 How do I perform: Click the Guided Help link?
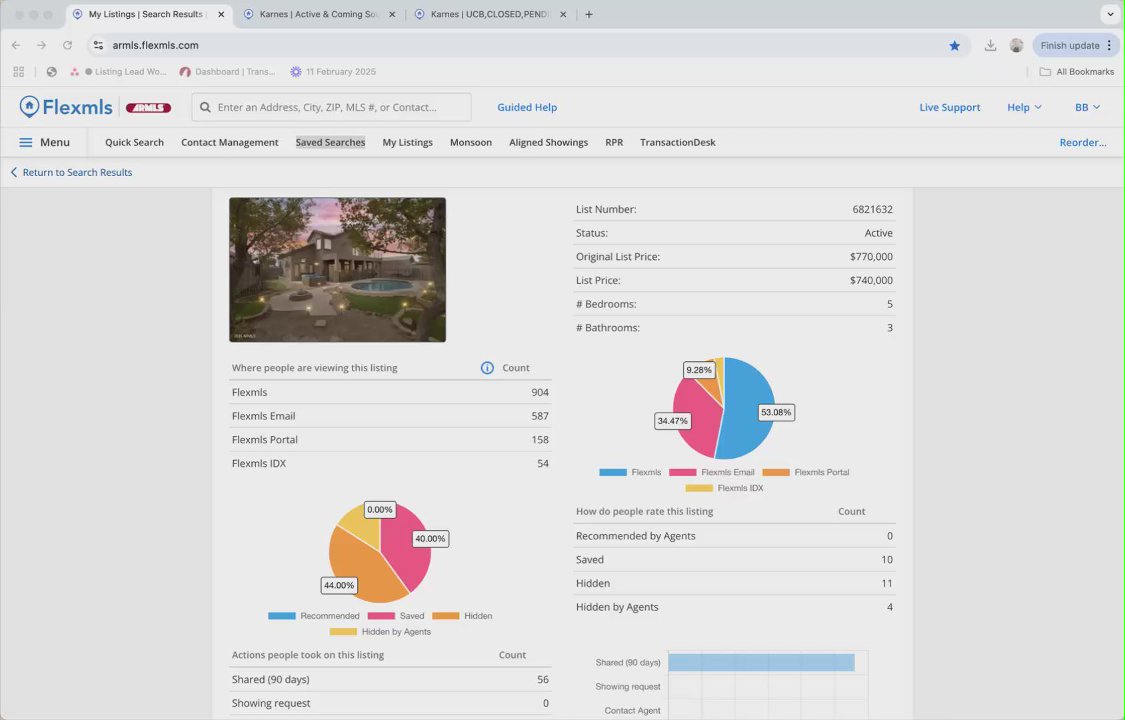(527, 107)
